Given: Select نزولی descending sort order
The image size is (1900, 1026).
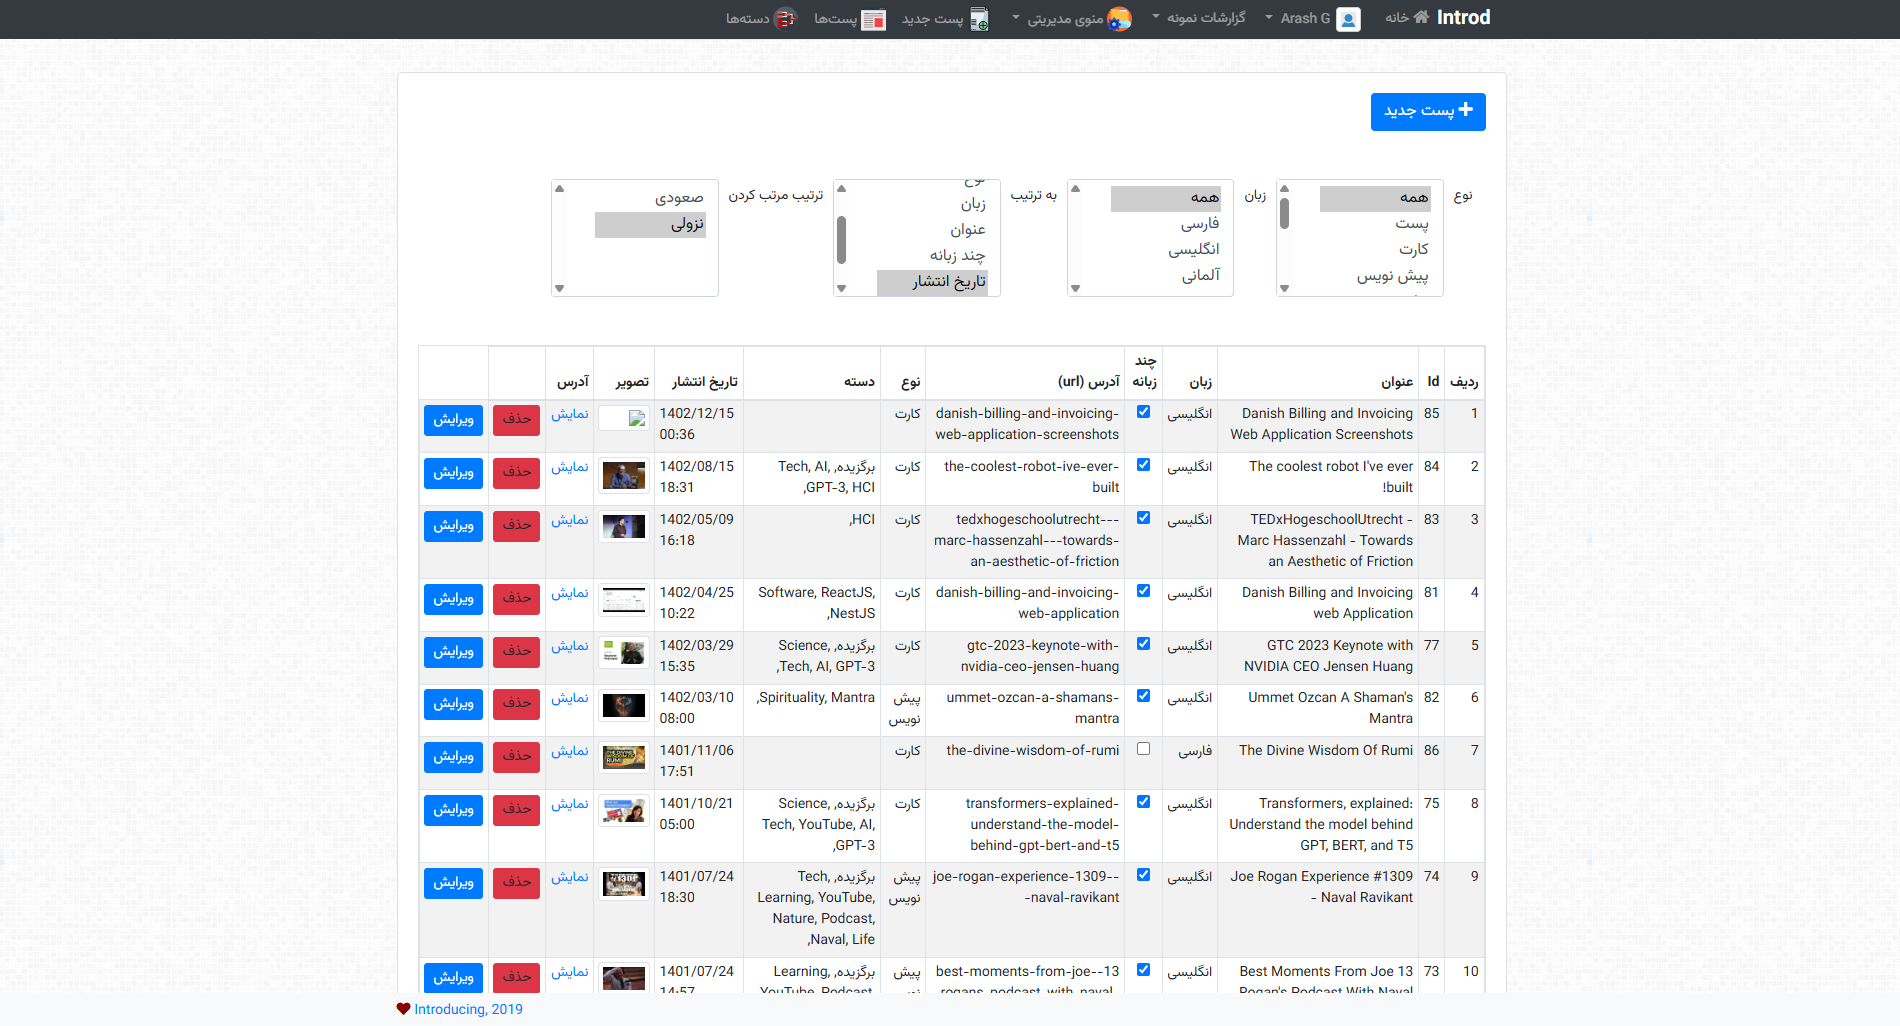Looking at the screenshot, I should (650, 224).
